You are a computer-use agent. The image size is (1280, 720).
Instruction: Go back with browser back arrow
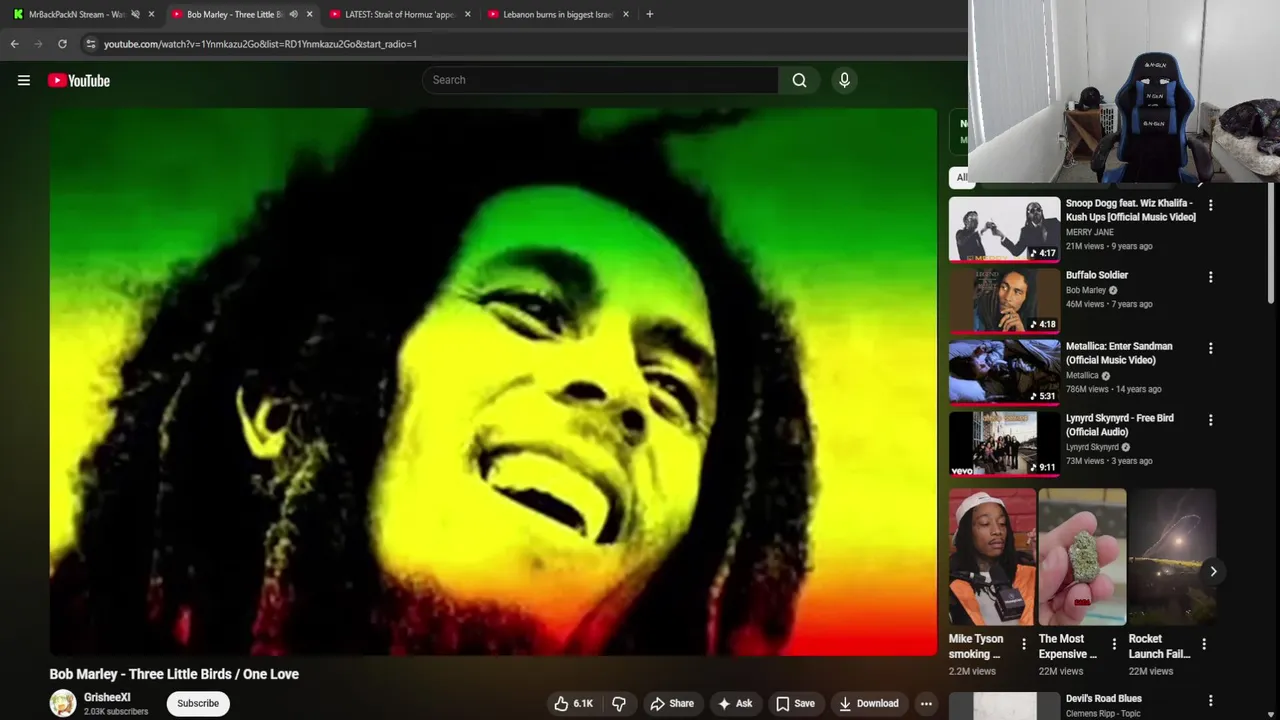click(14, 44)
